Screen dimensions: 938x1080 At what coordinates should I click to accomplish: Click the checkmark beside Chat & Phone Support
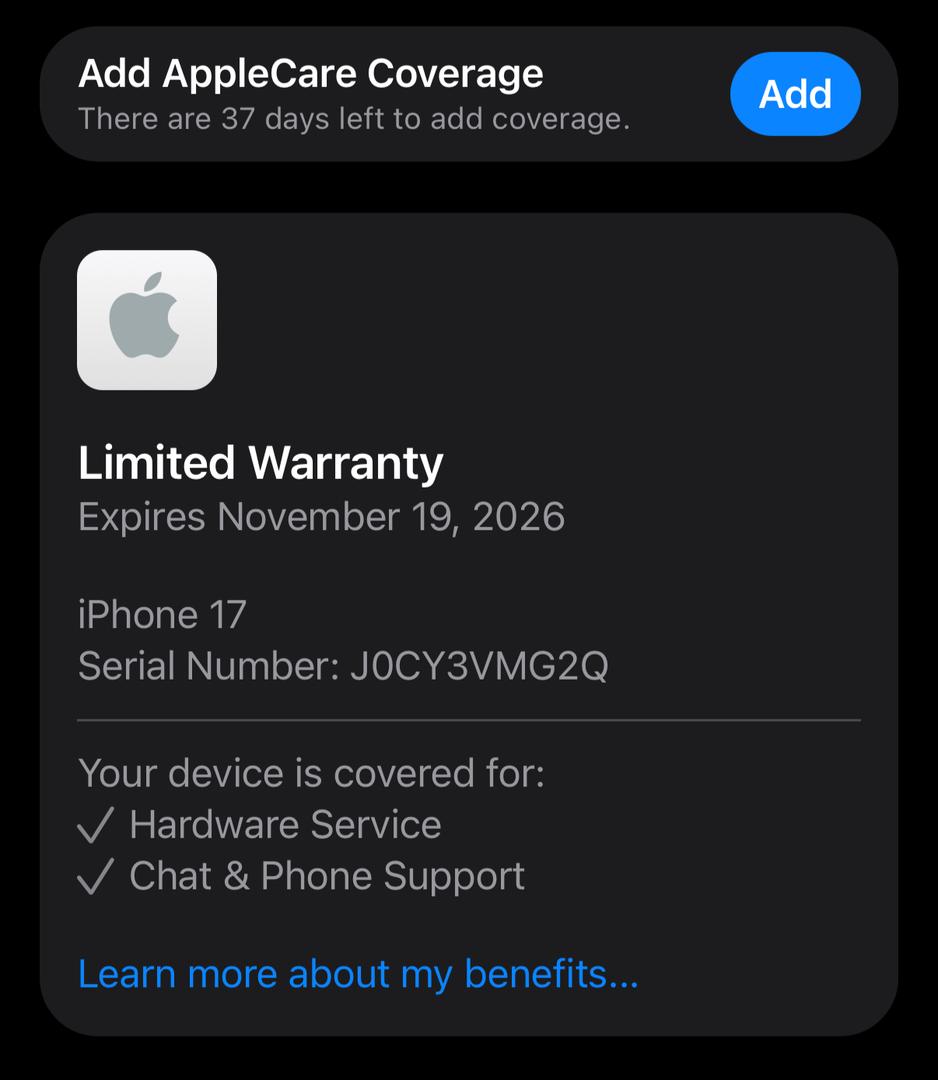(x=95, y=876)
